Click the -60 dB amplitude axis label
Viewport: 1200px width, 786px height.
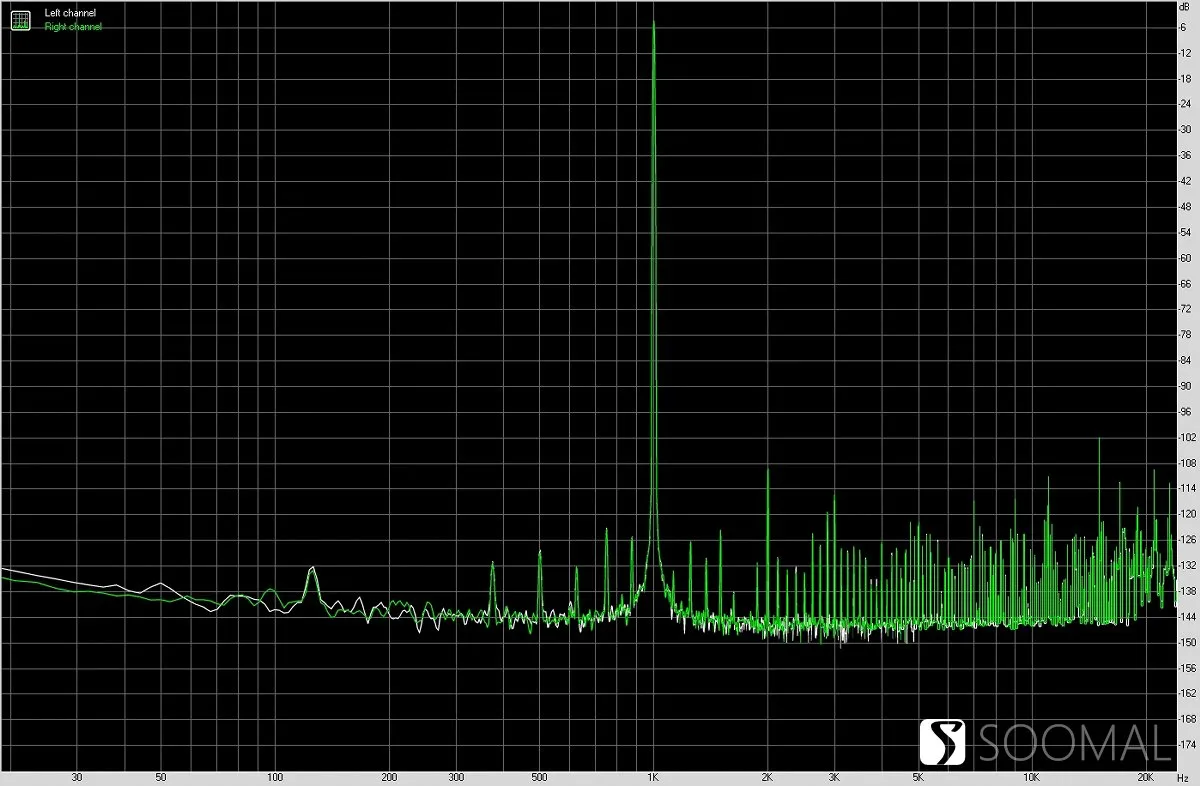1185,258
